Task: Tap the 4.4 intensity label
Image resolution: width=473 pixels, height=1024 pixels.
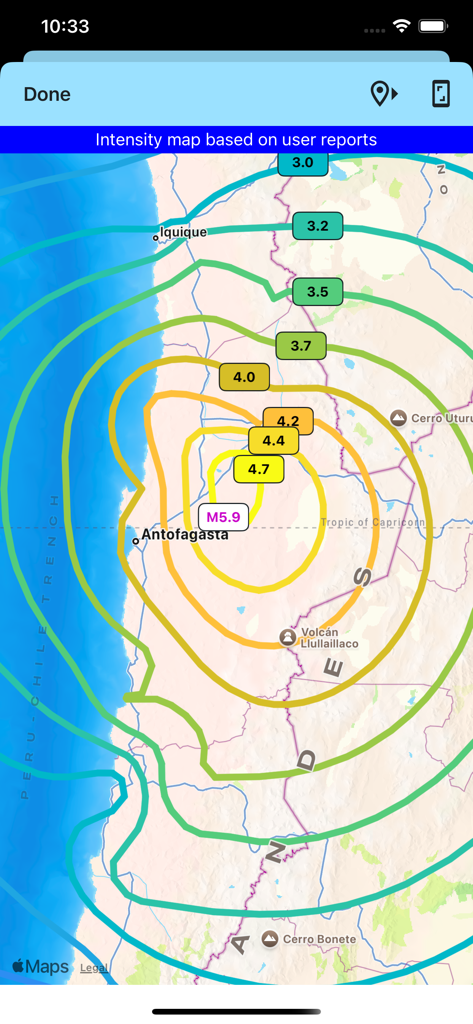Action: click(274, 441)
